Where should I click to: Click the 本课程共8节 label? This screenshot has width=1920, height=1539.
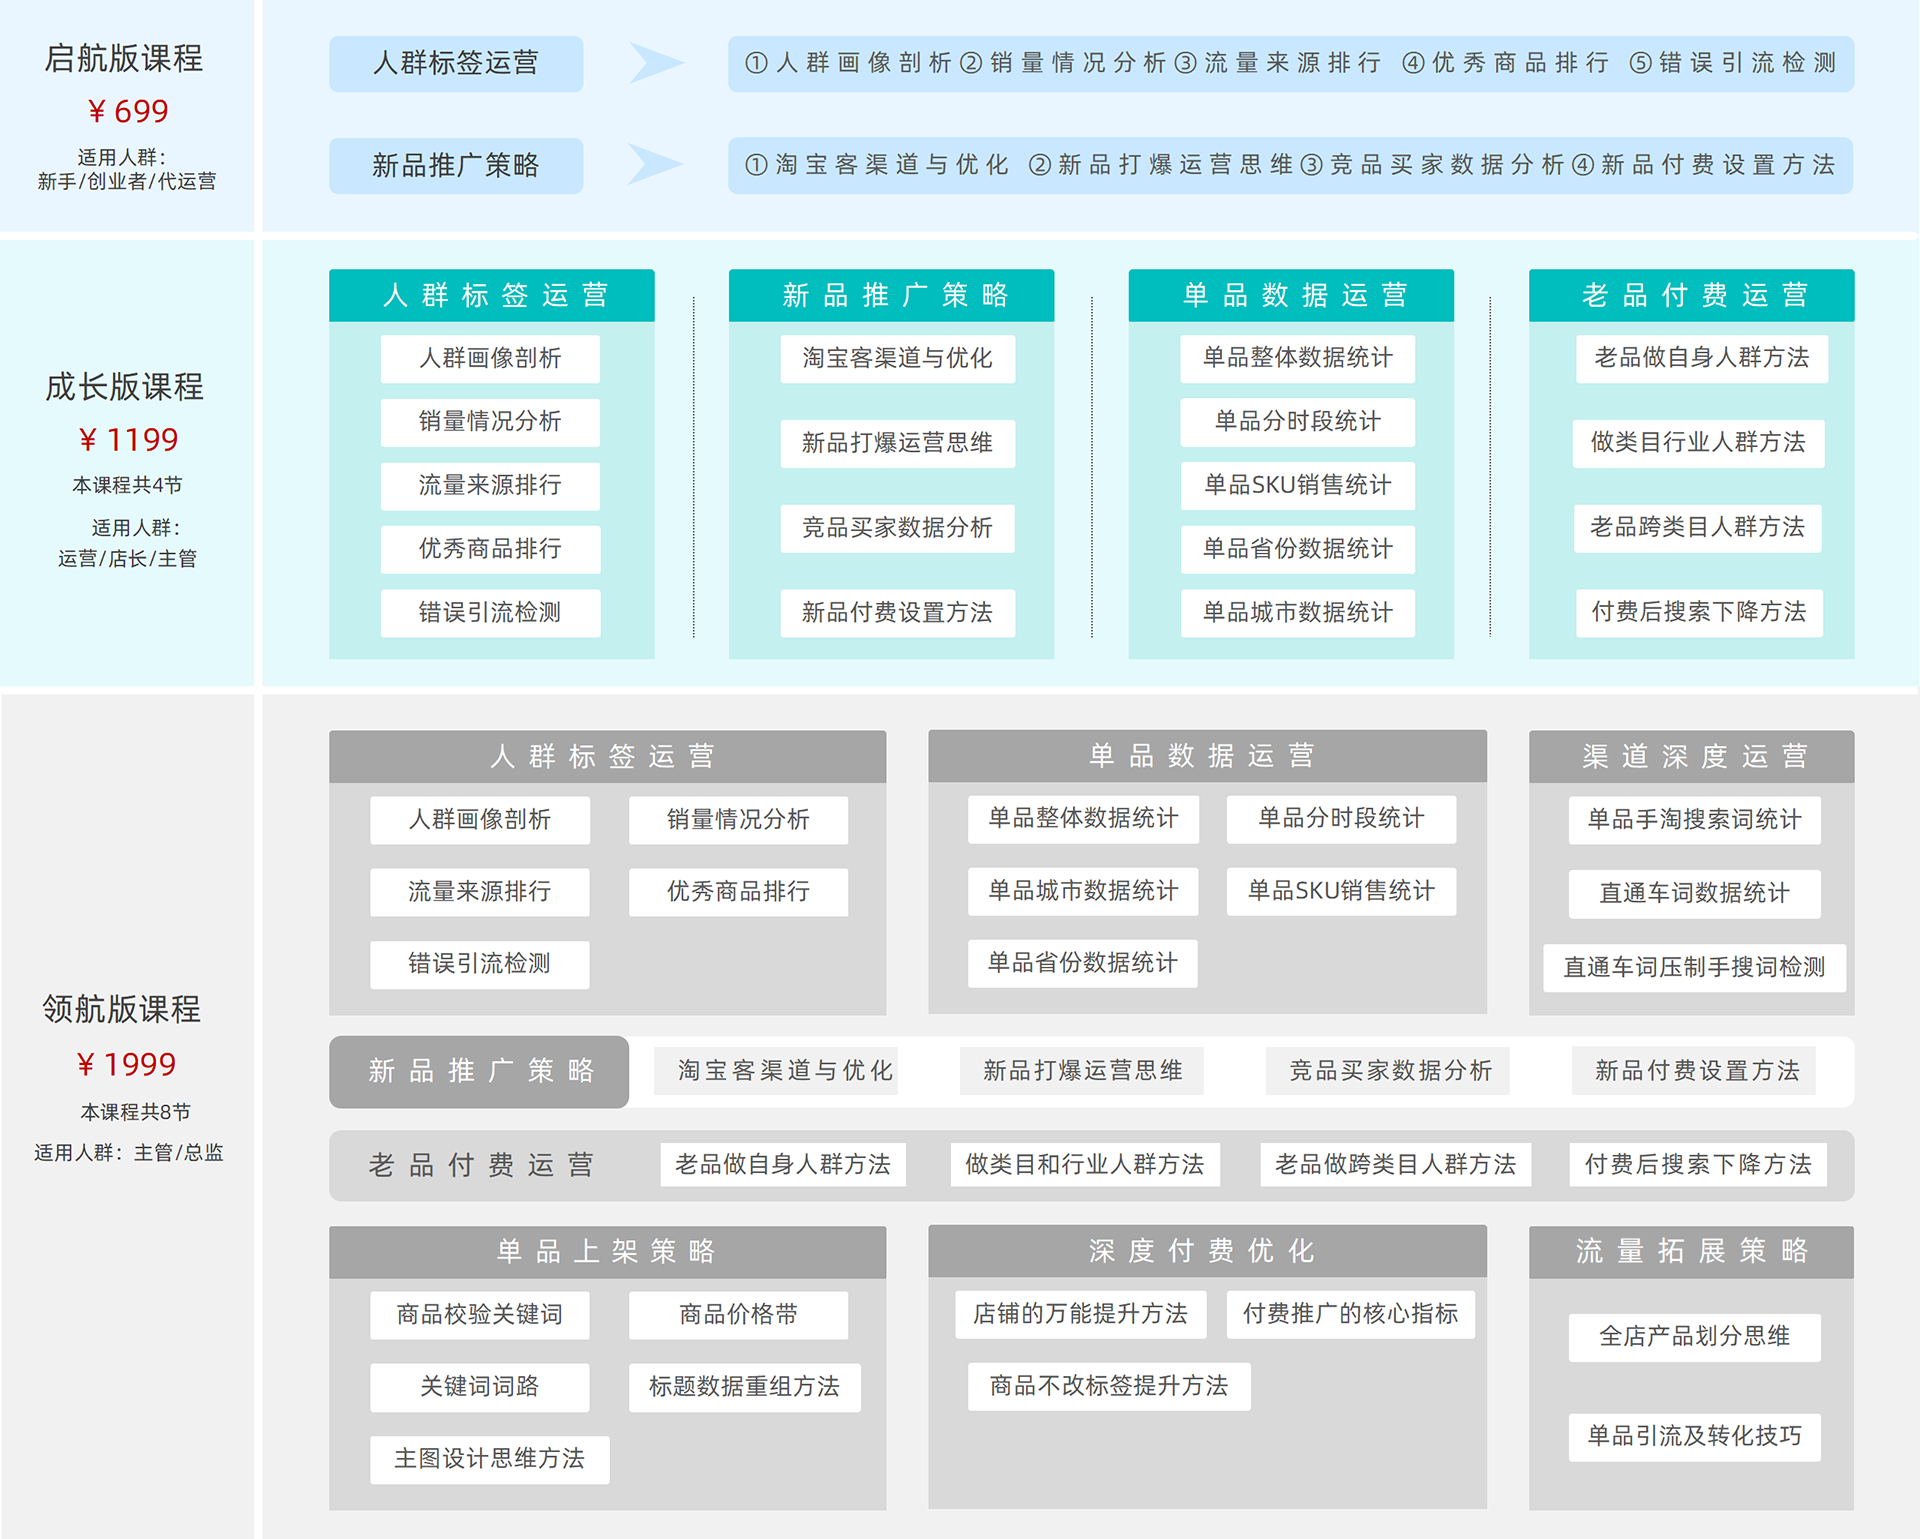[x=135, y=1112]
